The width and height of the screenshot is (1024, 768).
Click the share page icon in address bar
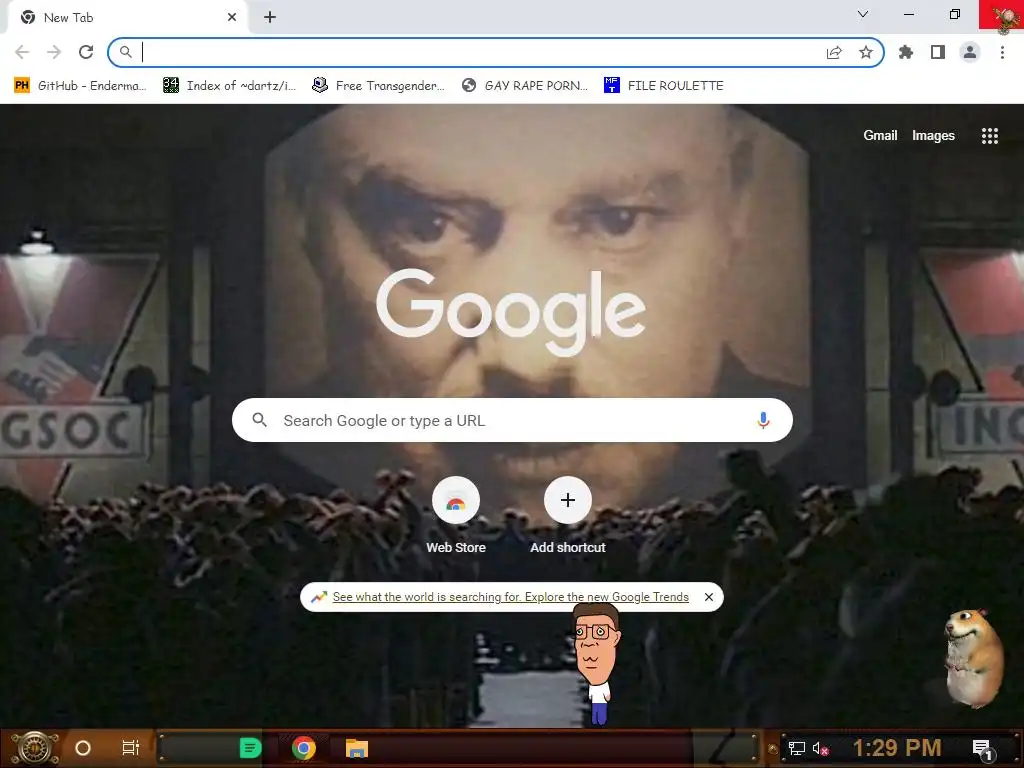[x=834, y=52]
